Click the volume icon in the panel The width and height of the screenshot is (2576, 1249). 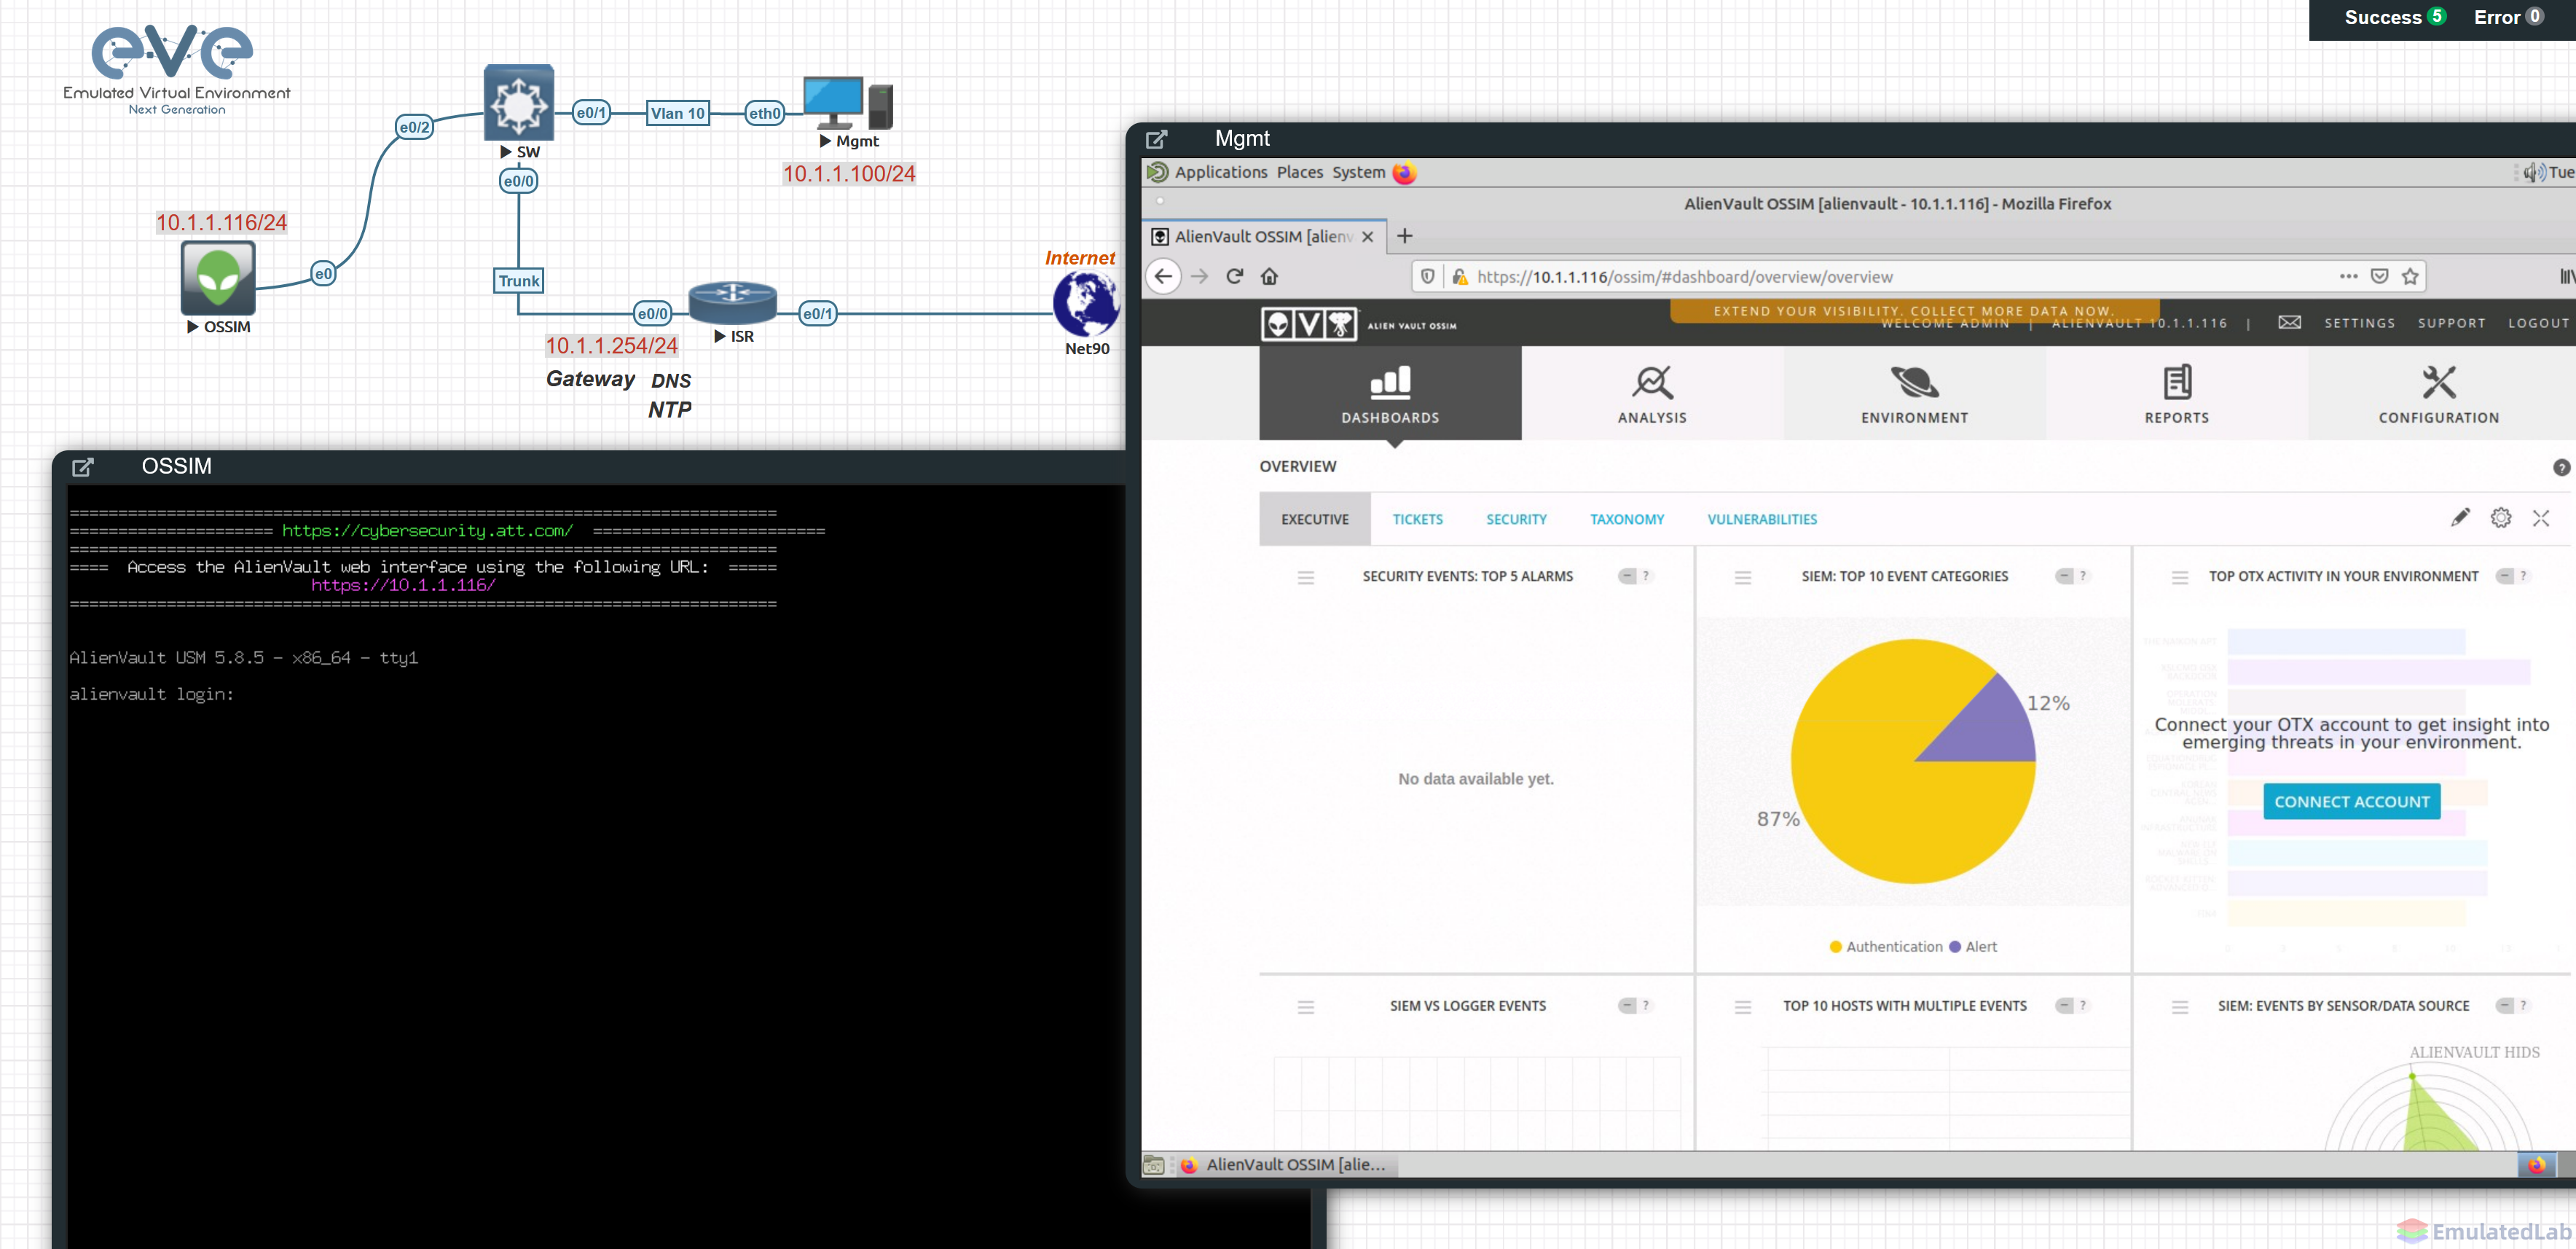click(2533, 173)
